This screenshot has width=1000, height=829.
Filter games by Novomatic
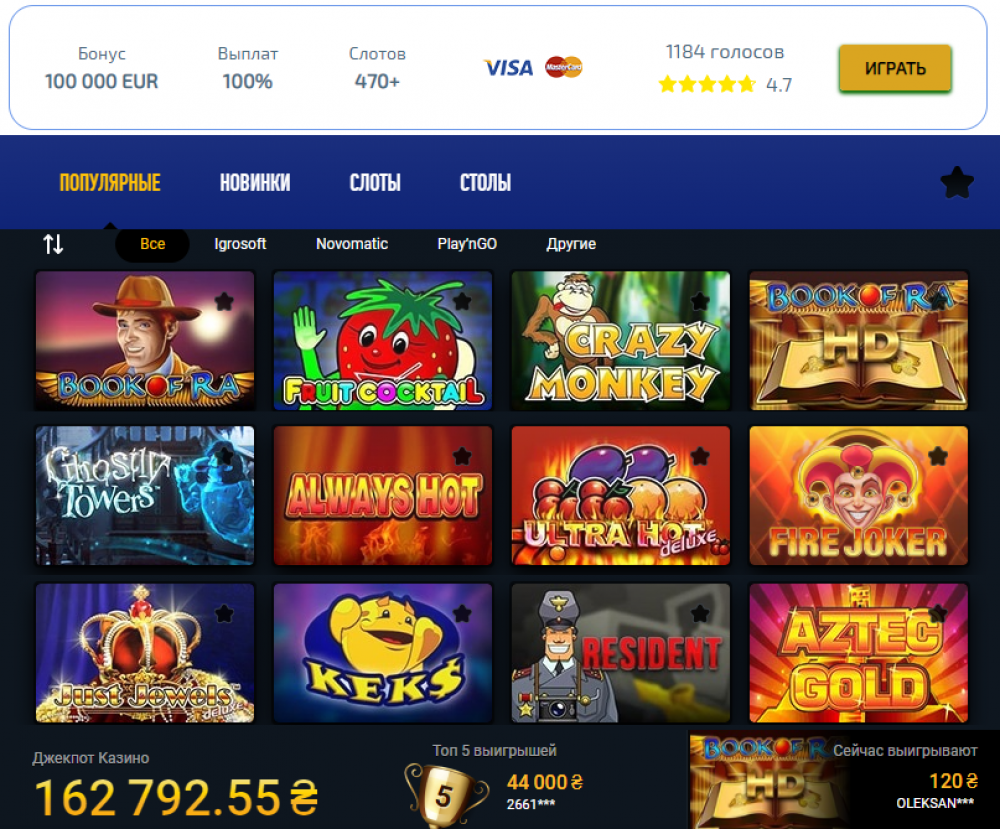click(x=352, y=244)
